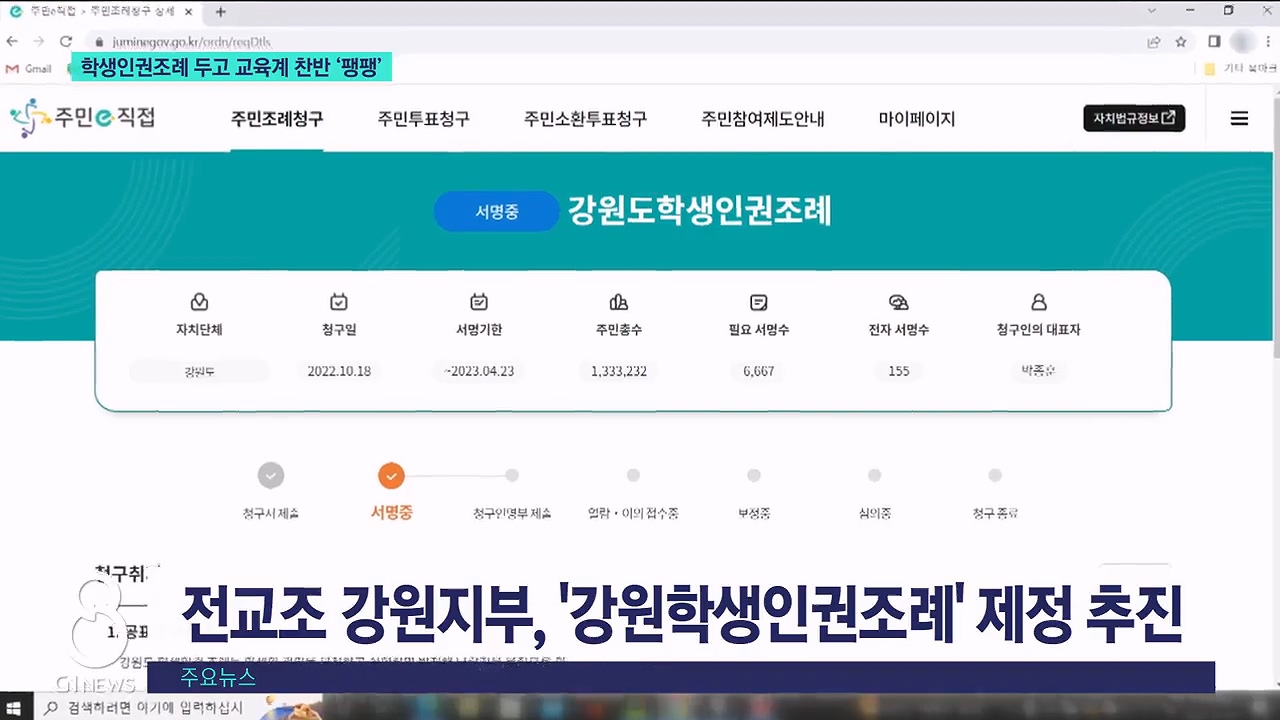Expand the Chrome tab search chevron
This screenshot has height=720, width=1280.
(x=1150, y=11)
